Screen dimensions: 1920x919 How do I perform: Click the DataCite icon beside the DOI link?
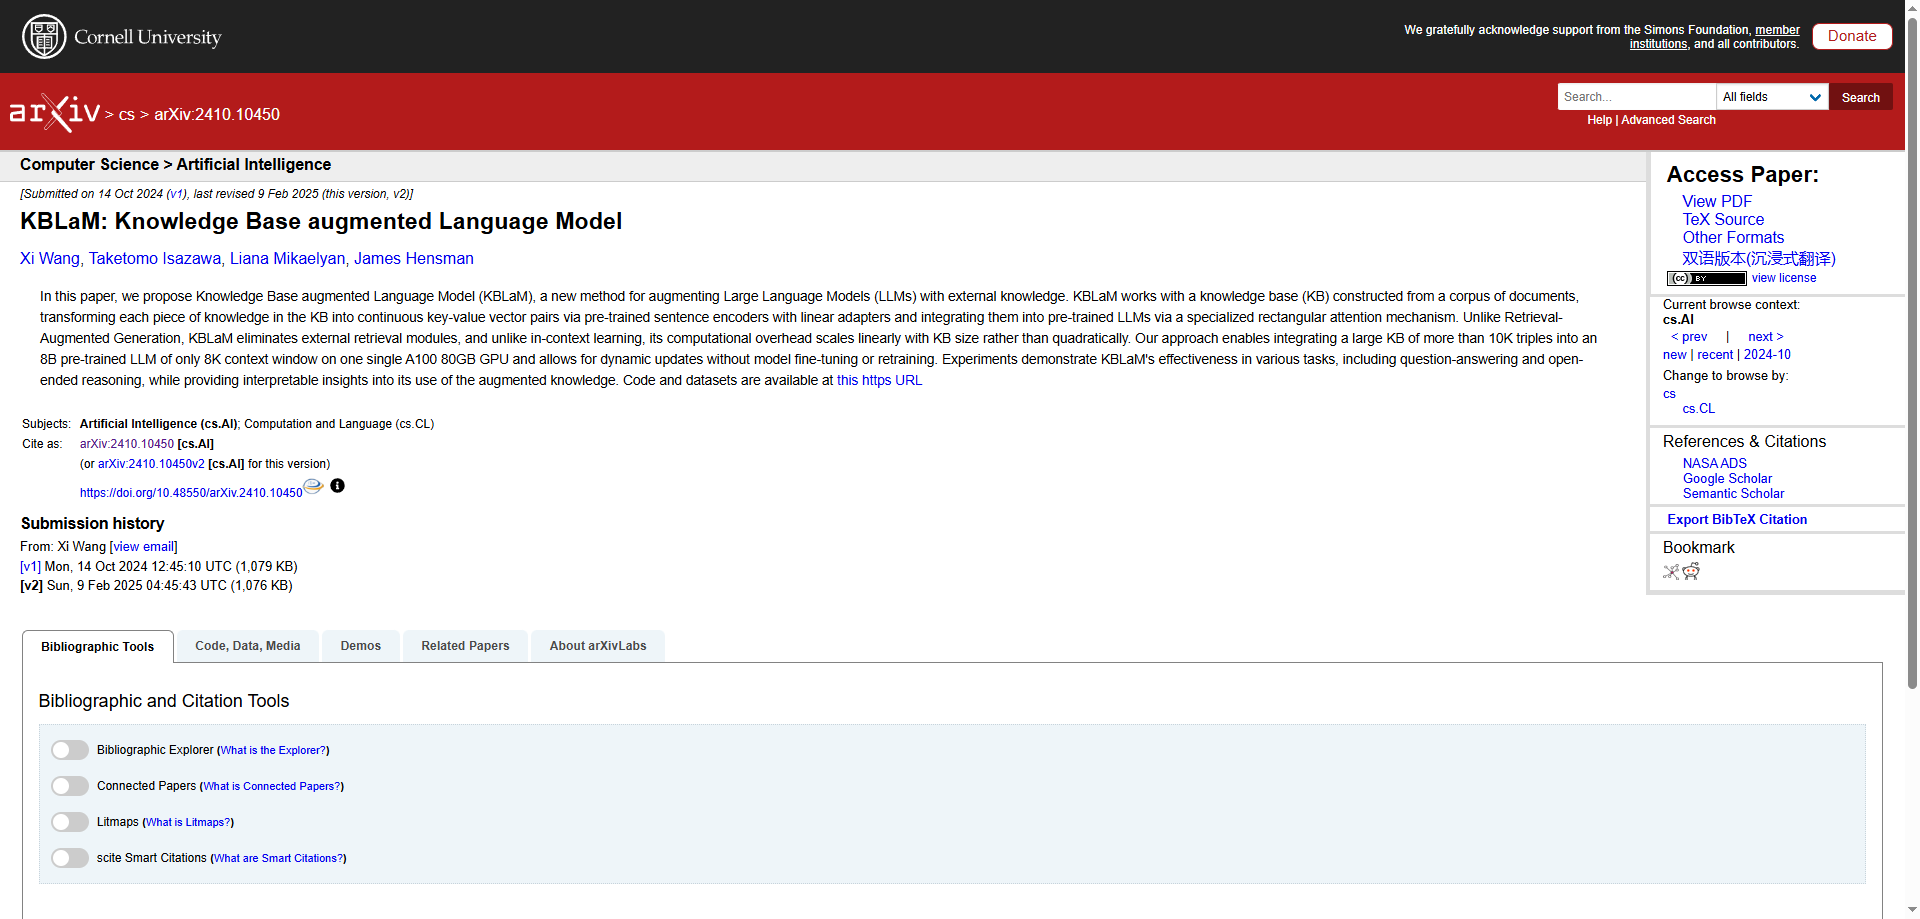point(313,486)
